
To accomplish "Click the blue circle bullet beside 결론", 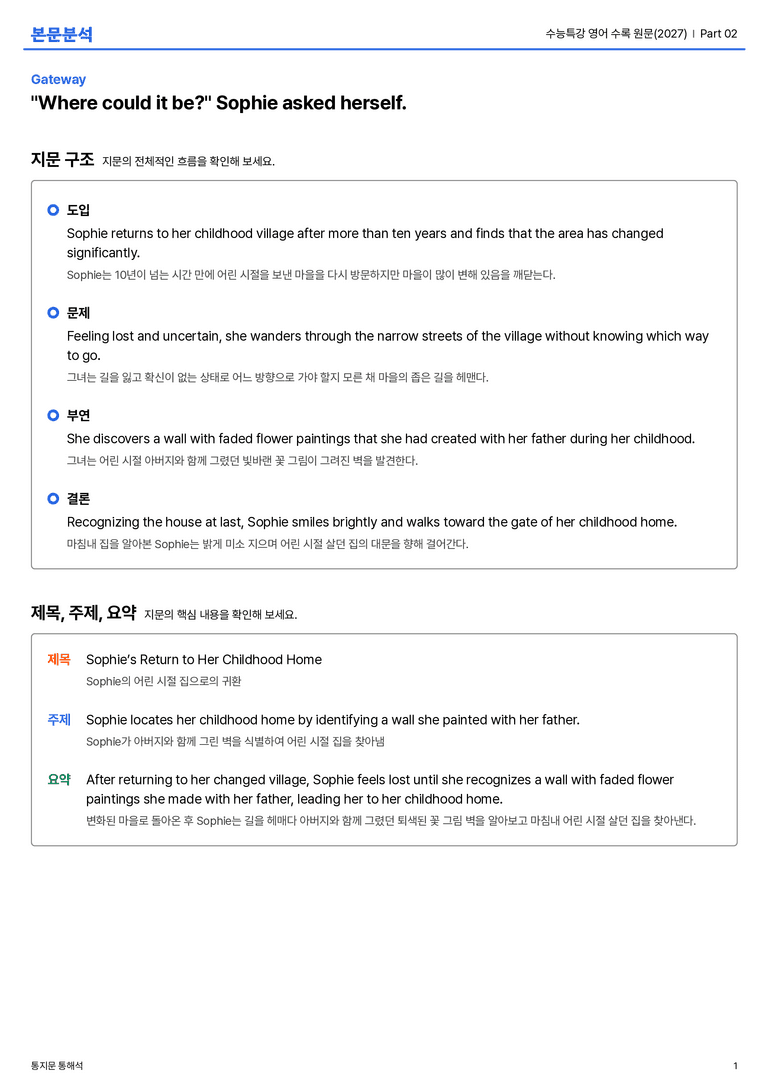I will tap(53, 498).
